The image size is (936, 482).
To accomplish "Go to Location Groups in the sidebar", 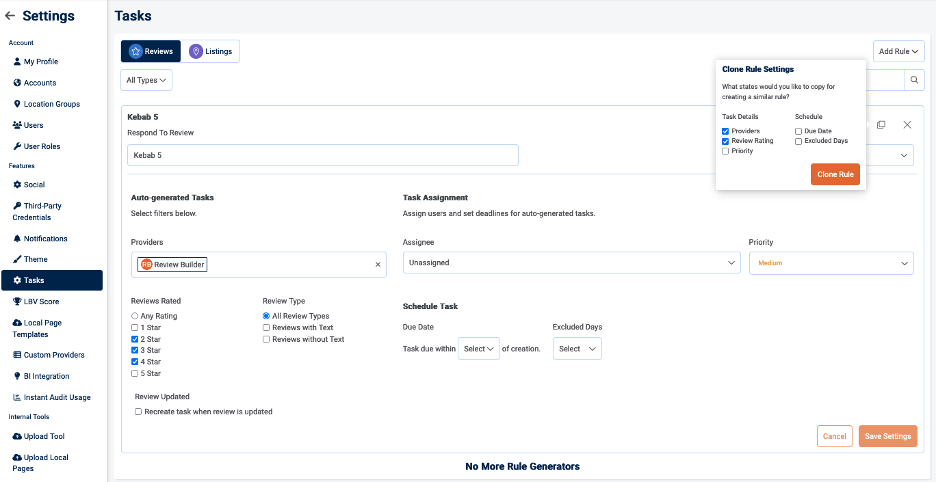I will click(51, 104).
